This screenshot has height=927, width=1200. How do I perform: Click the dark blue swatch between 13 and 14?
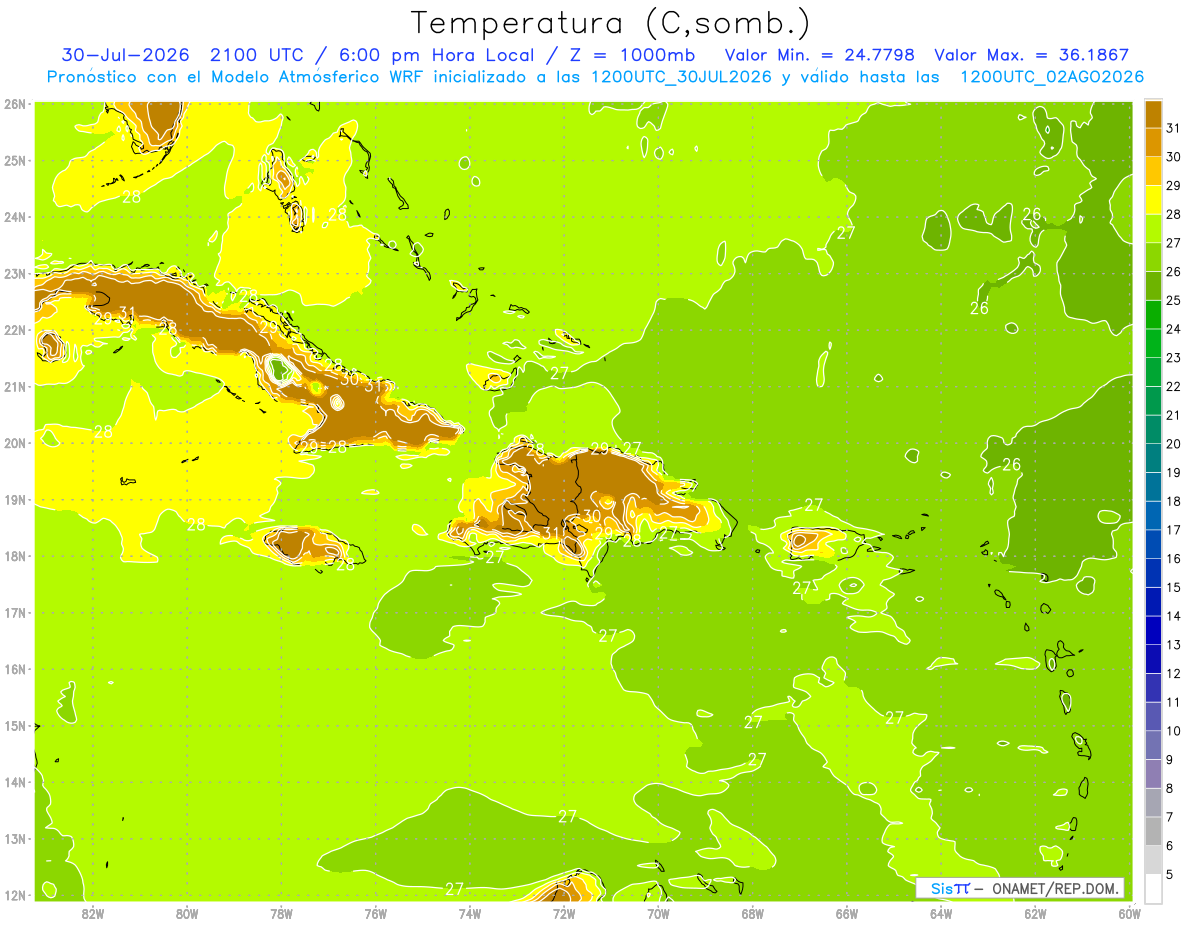1153,630
